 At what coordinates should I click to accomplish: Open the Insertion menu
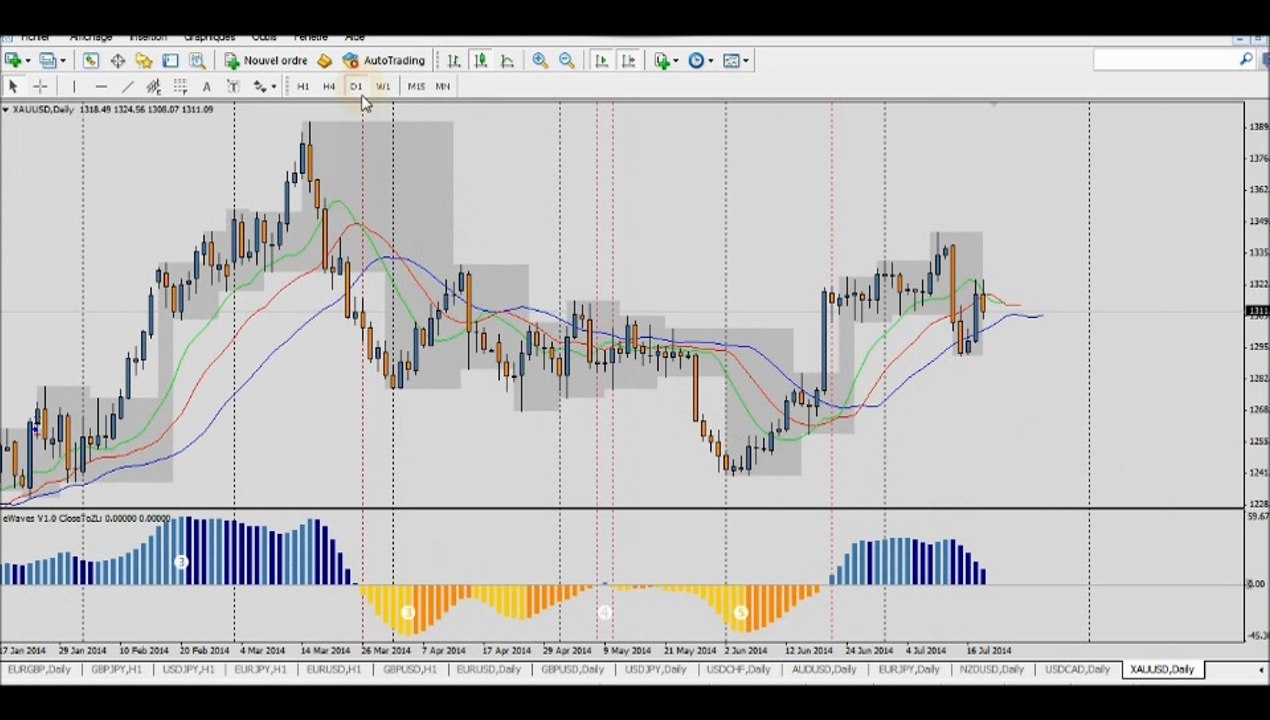tap(148, 38)
